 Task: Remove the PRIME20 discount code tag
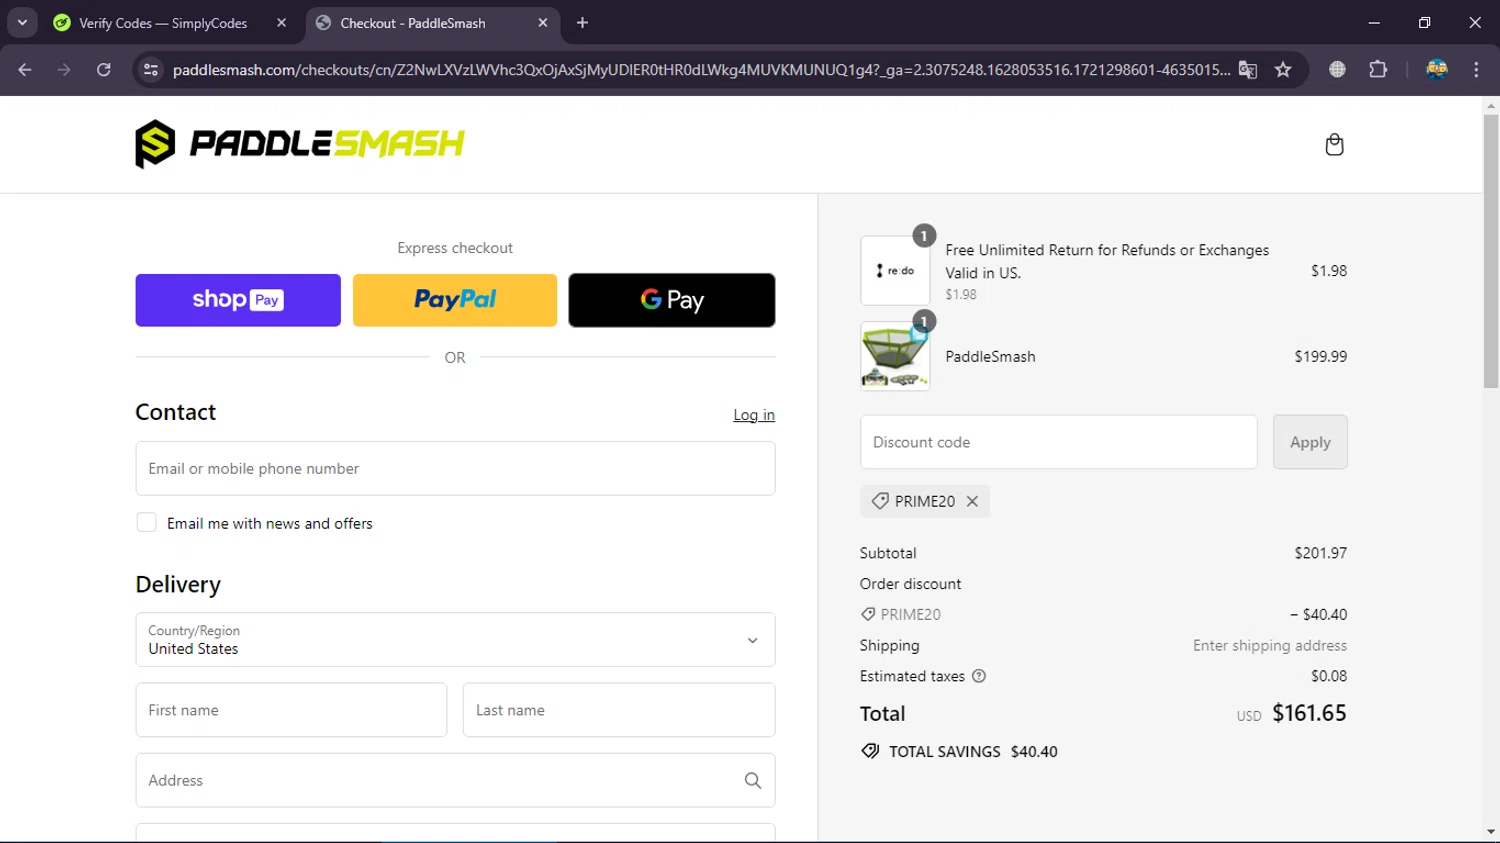point(972,502)
